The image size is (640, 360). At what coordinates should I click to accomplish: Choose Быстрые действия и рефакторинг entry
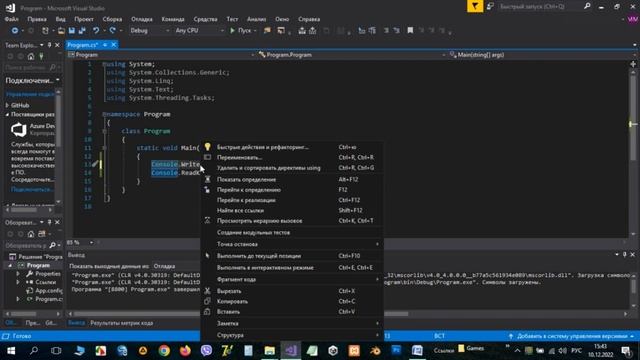pyautogui.click(x=292, y=147)
